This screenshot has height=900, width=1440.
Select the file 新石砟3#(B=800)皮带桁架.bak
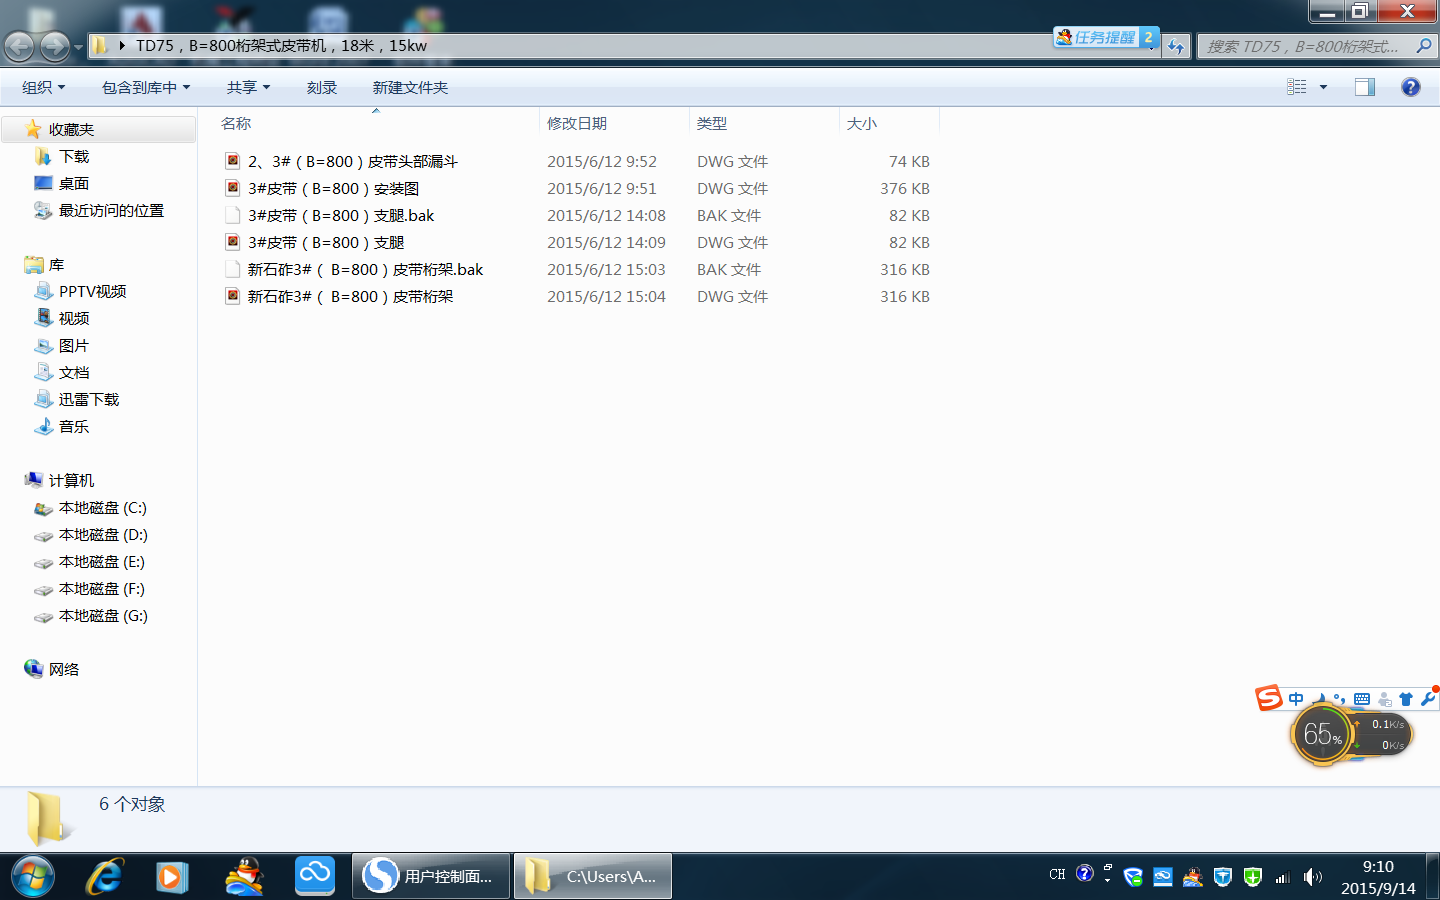click(365, 269)
